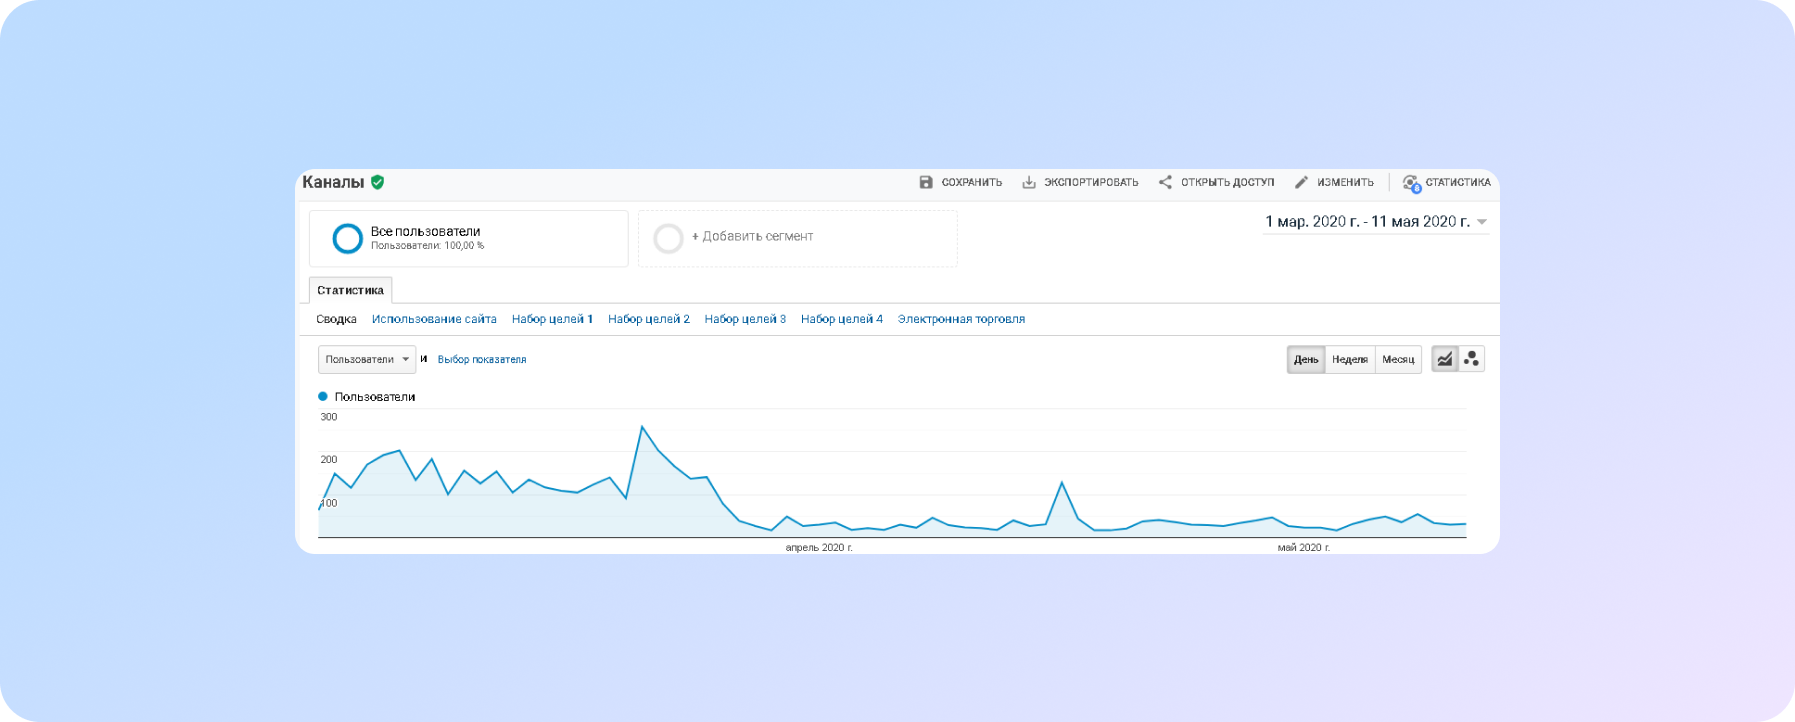Click the Сохранить label in toolbar
Image resolution: width=1795 pixels, height=722 pixels.
coord(972,183)
